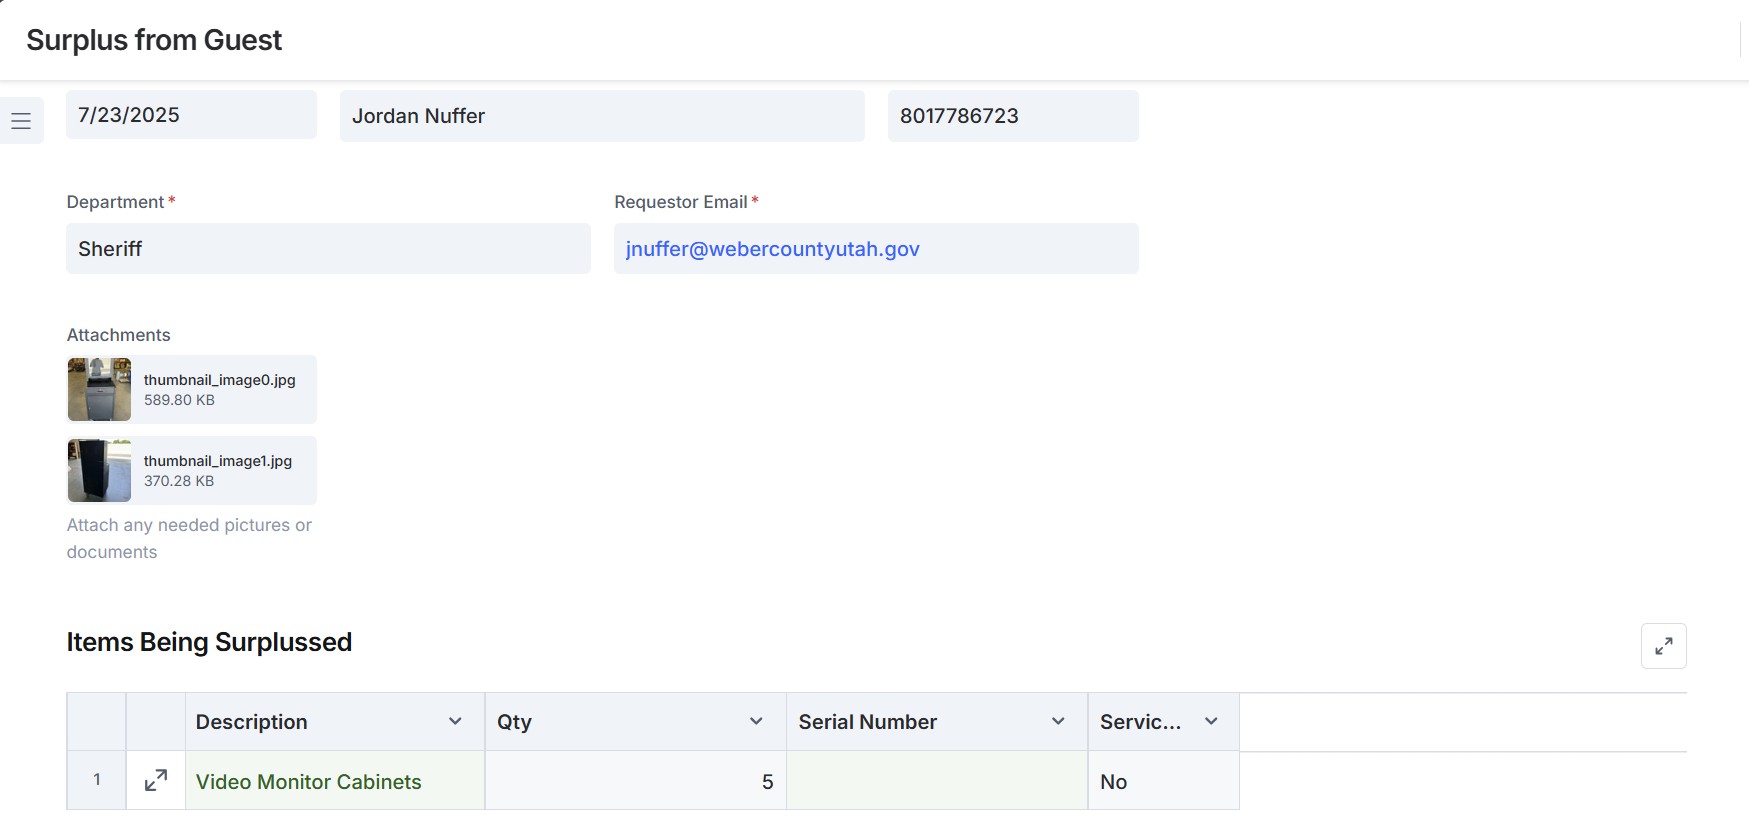Select row number 1 in the table
1749x826 pixels.
coord(97,780)
